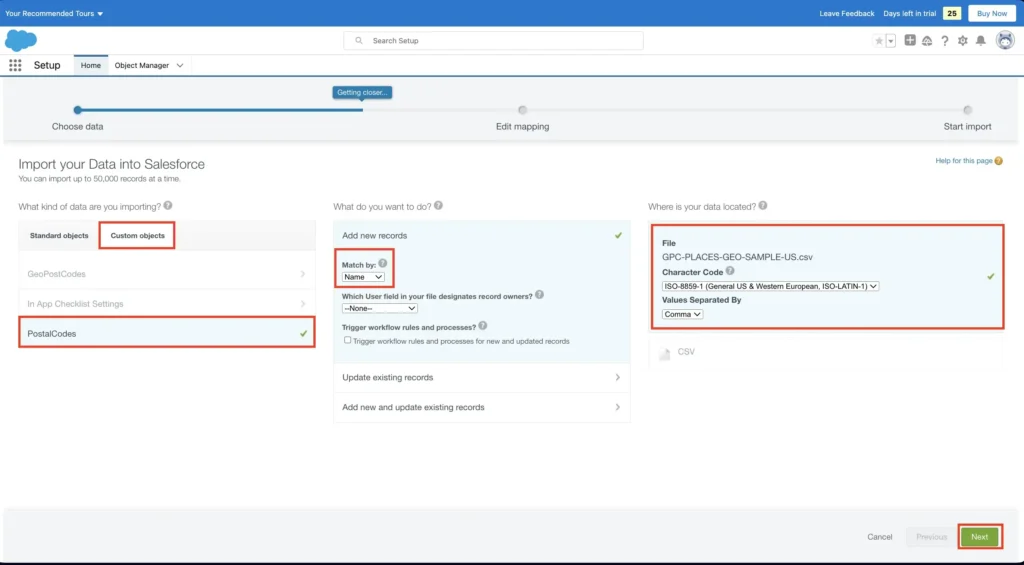Screen dimensions: 1024x565
Task: Click the Salesforce cloud logo
Action: (21, 40)
